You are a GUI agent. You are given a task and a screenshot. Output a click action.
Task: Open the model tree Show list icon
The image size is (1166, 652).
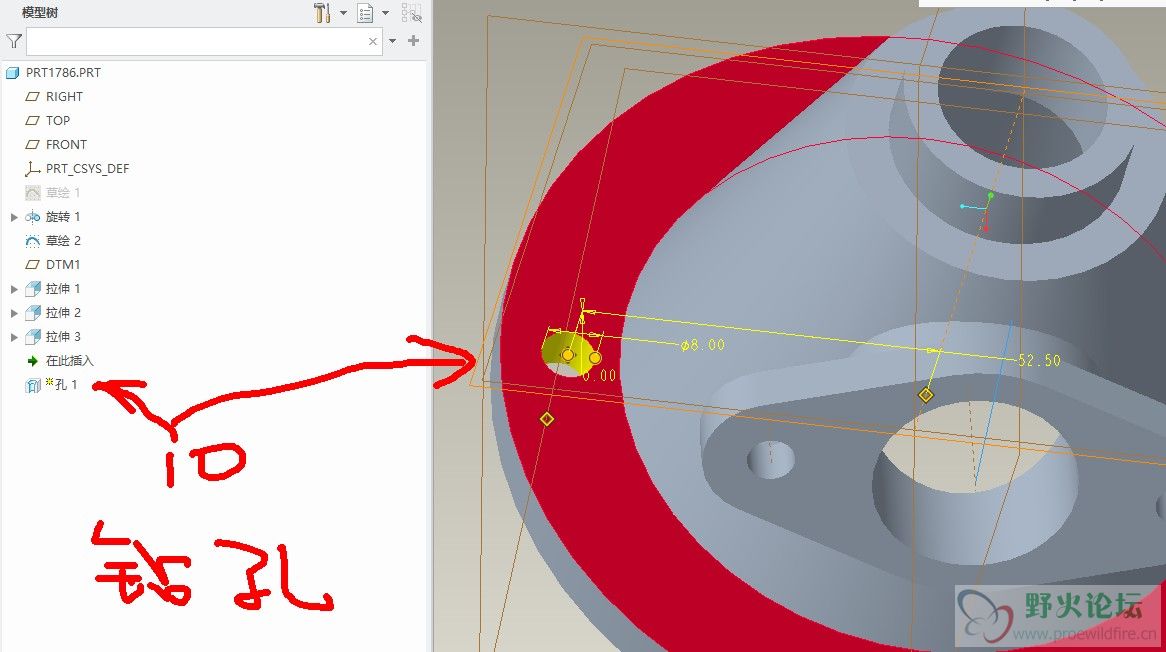click(365, 13)
